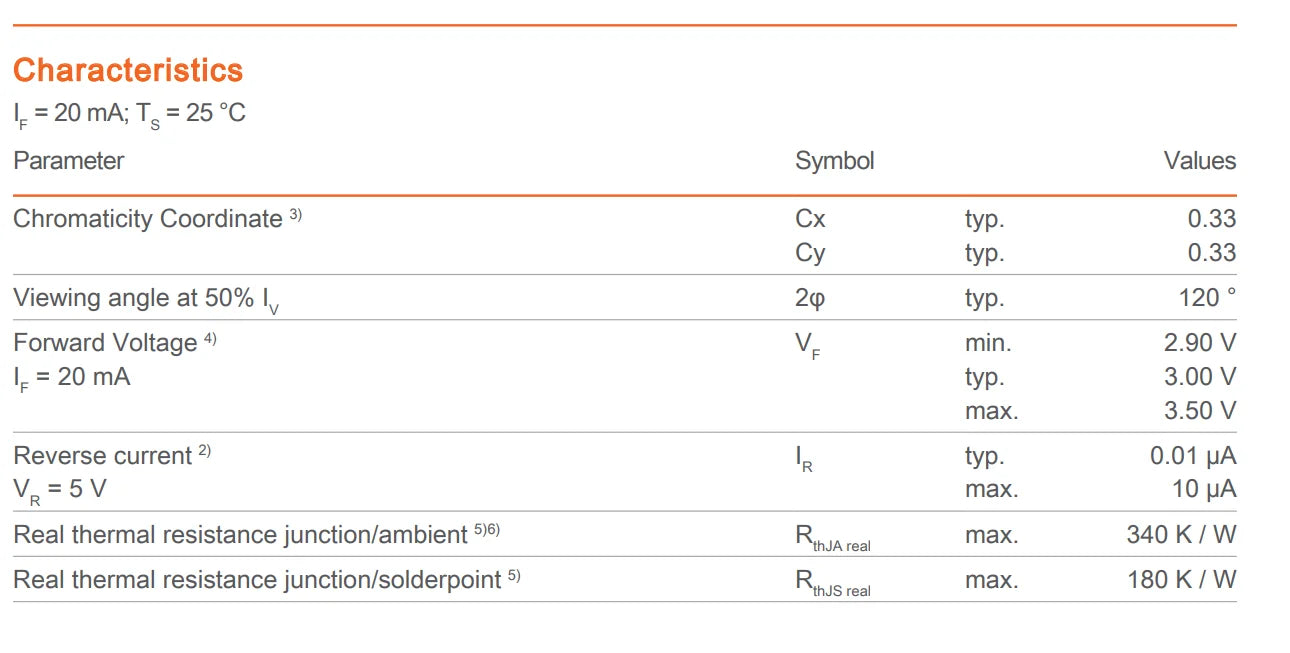
Task: Select the Cx symbol
Action: pos(811,219)
